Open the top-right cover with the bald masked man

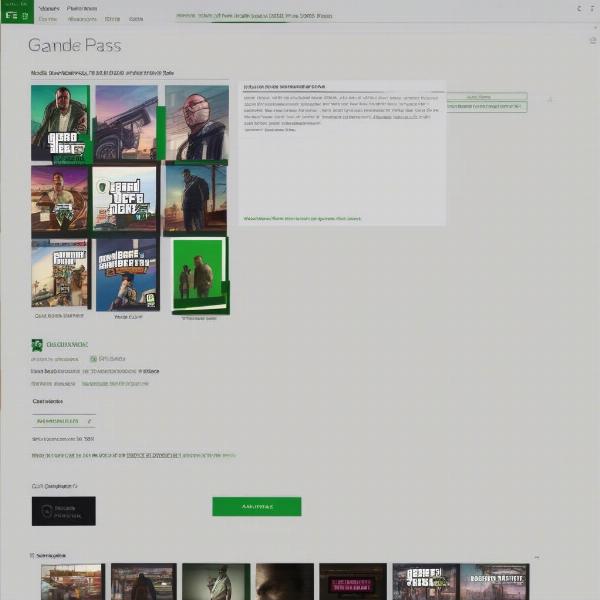pos(197,122)
